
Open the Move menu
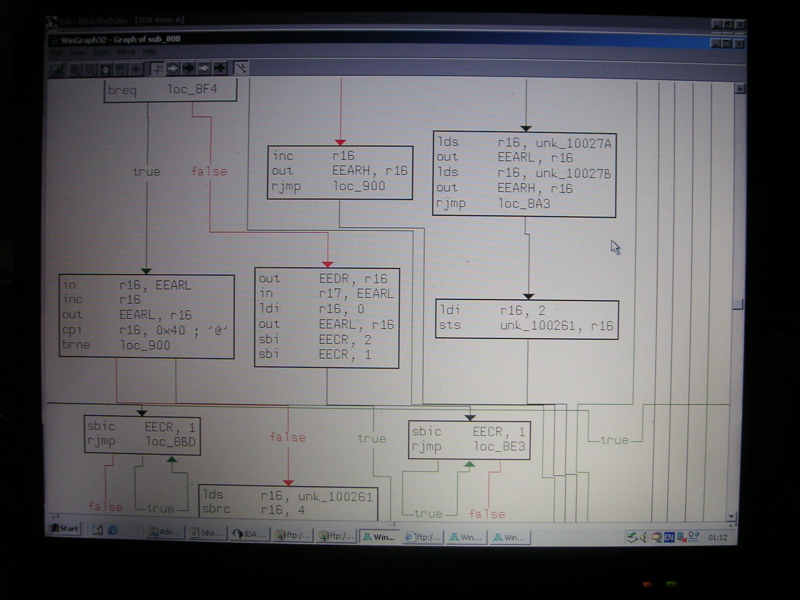(x=126, y=52)
